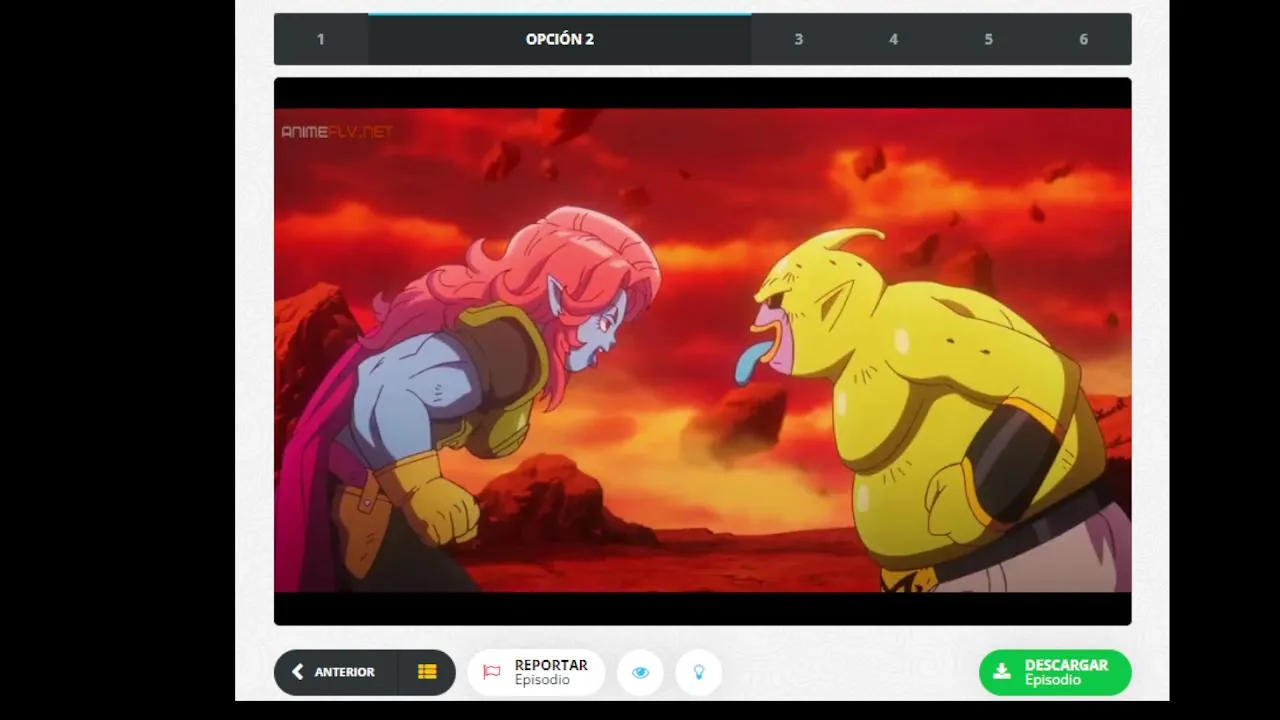
Task: Toggle the light bulb lights-off mode
Action: (x=699, y=672)
